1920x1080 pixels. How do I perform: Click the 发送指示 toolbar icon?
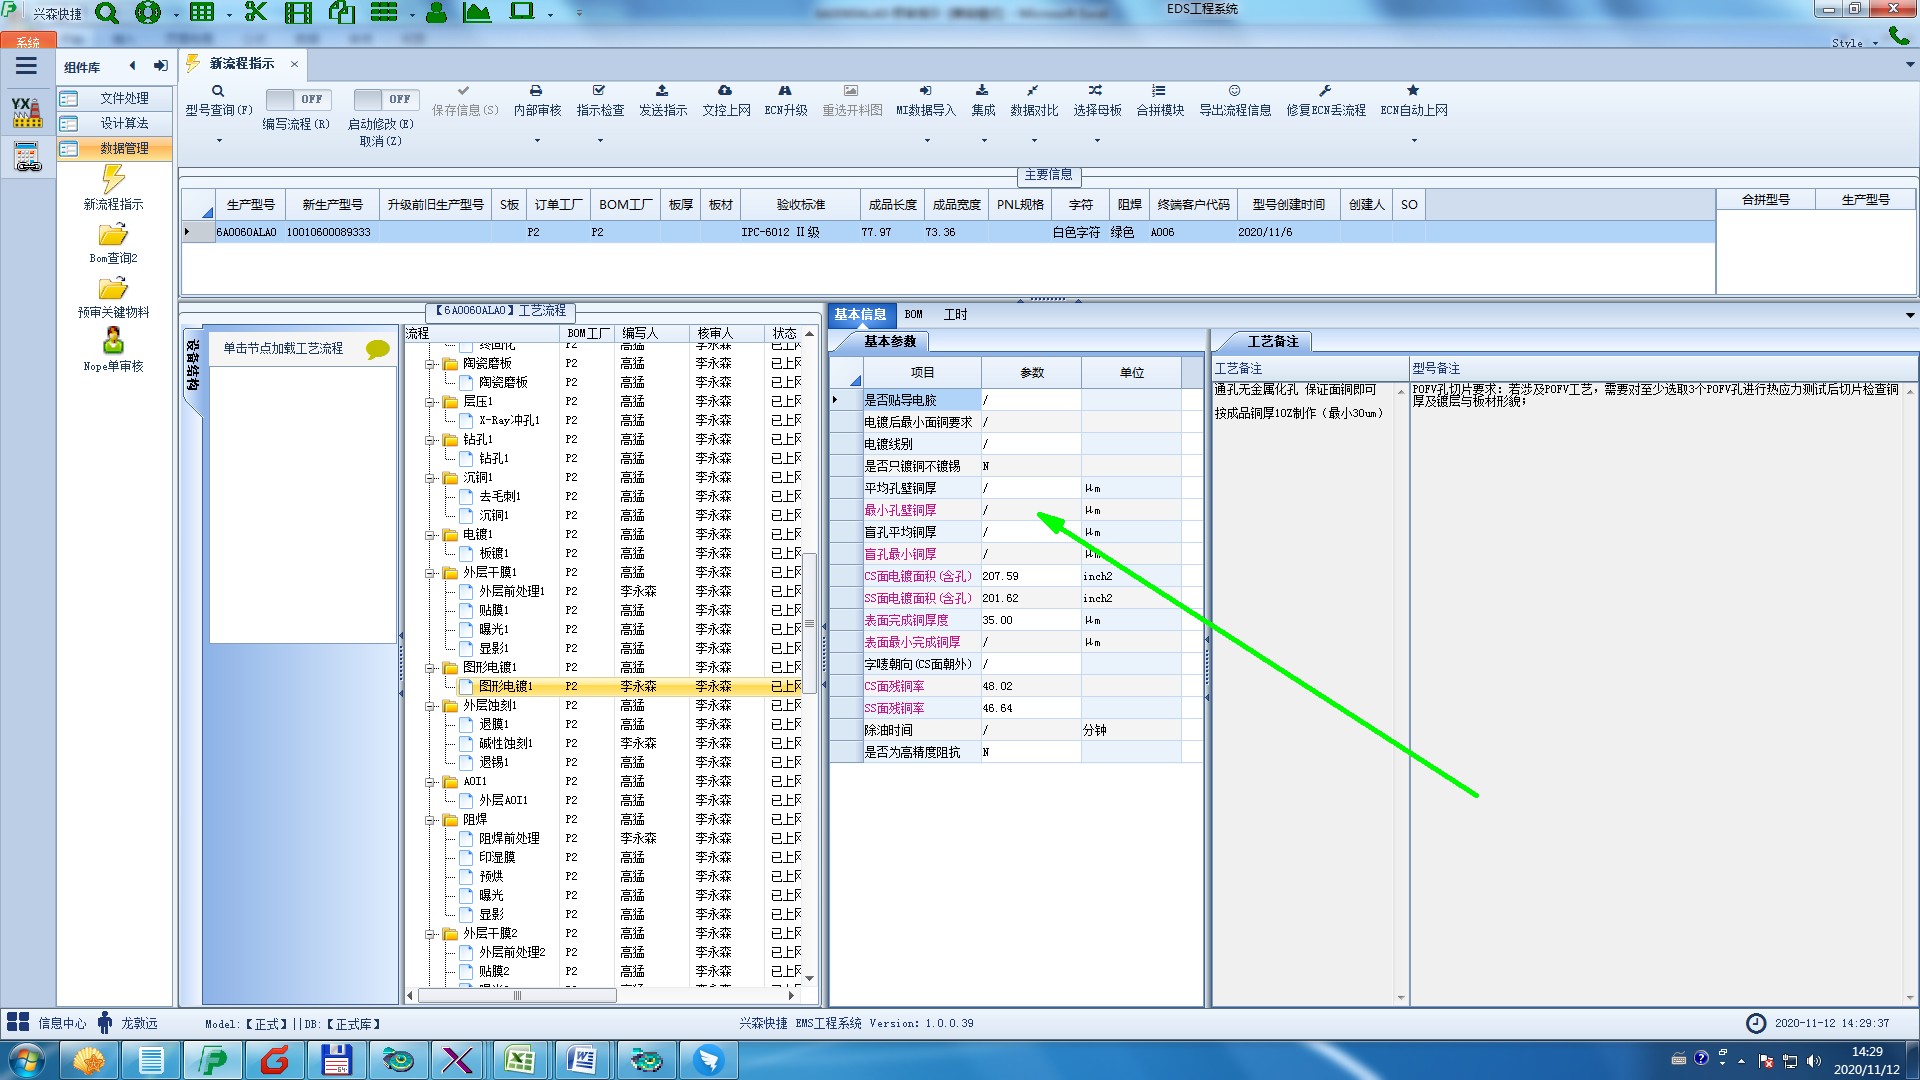pyautogui.click(x=662, y=91)
